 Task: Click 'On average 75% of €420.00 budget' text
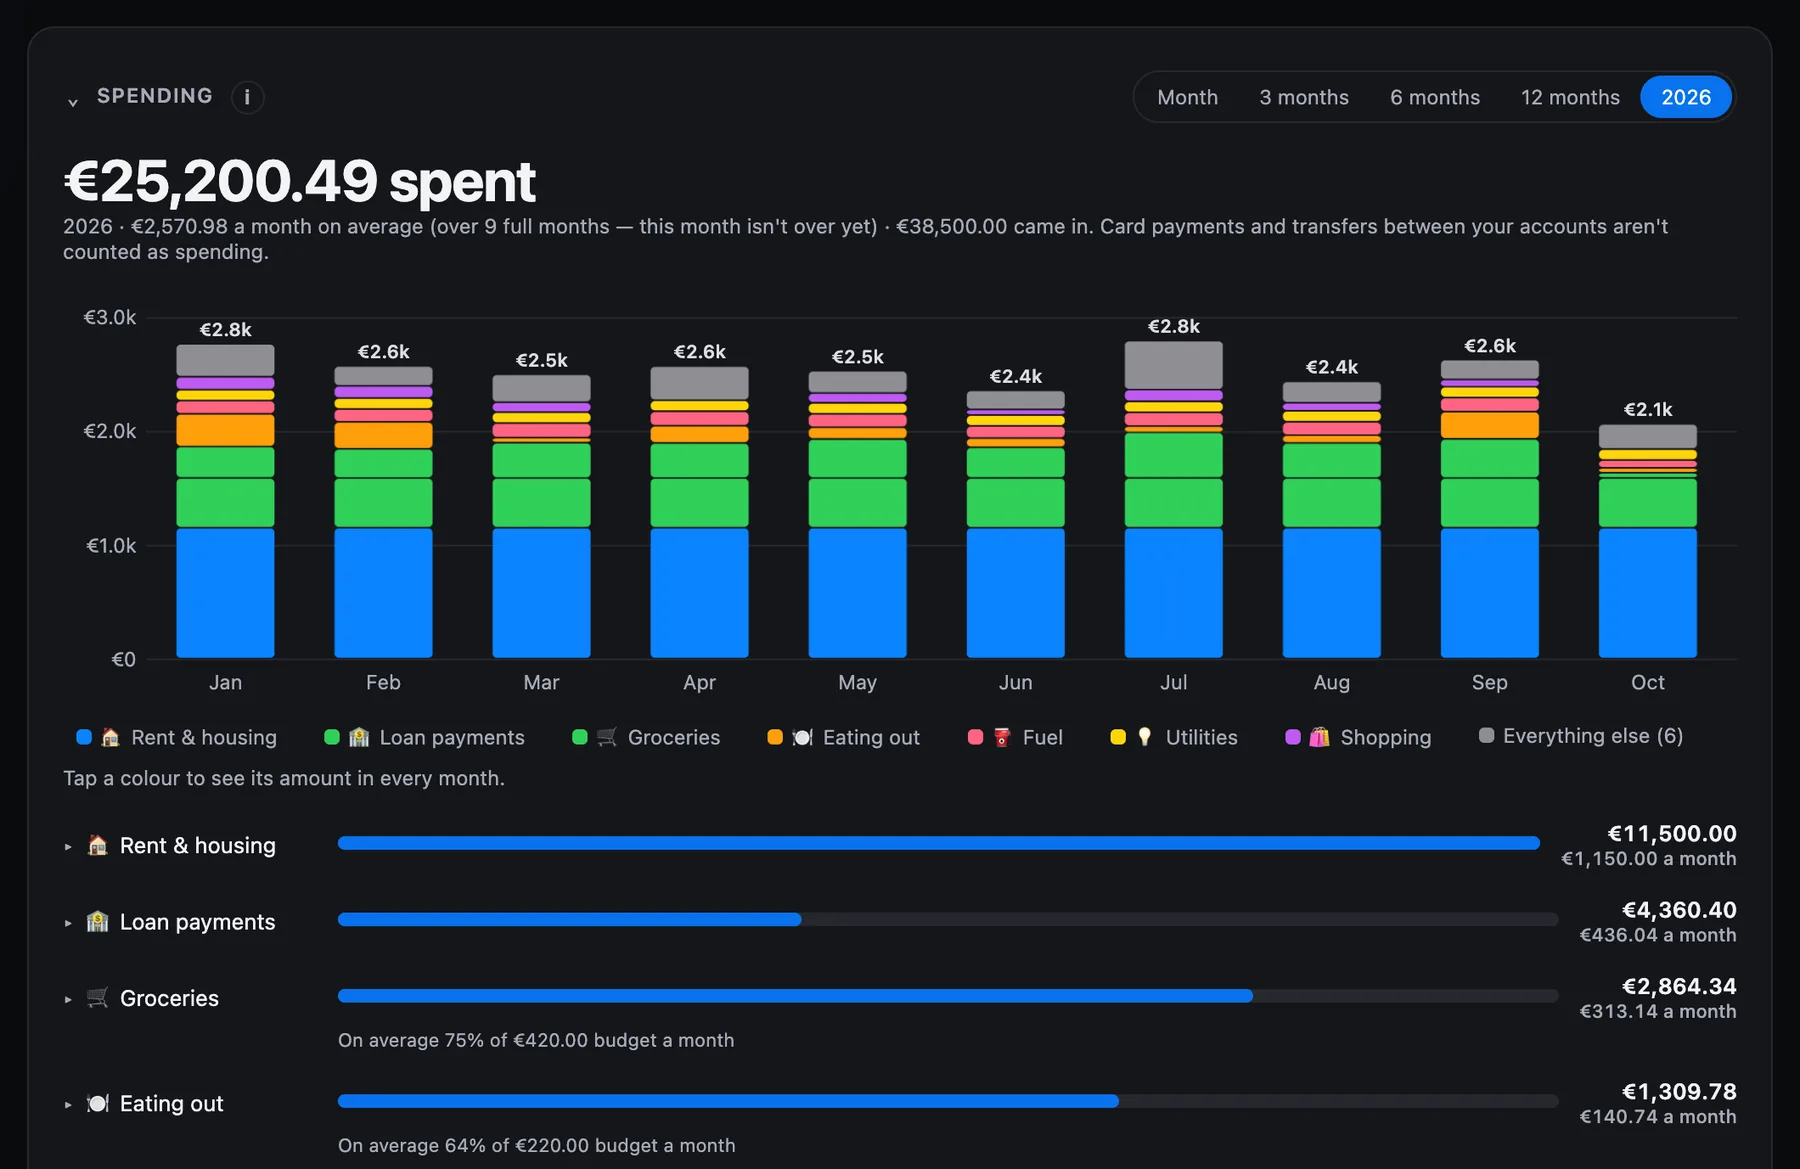click(536, 1040)
